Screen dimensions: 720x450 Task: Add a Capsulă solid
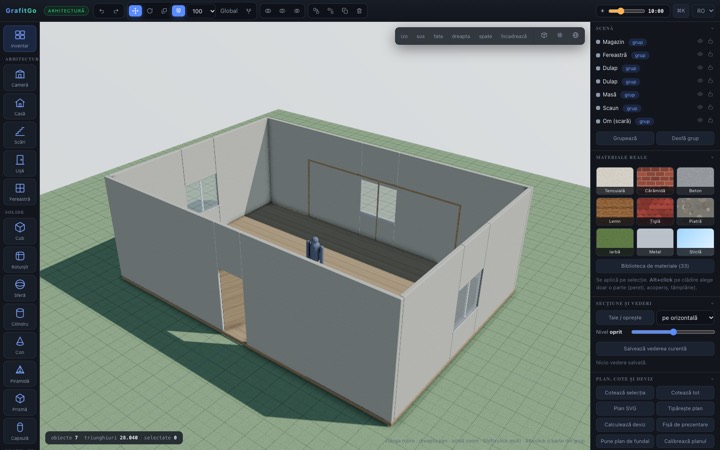pyautogui.click(x=20, y=430)
